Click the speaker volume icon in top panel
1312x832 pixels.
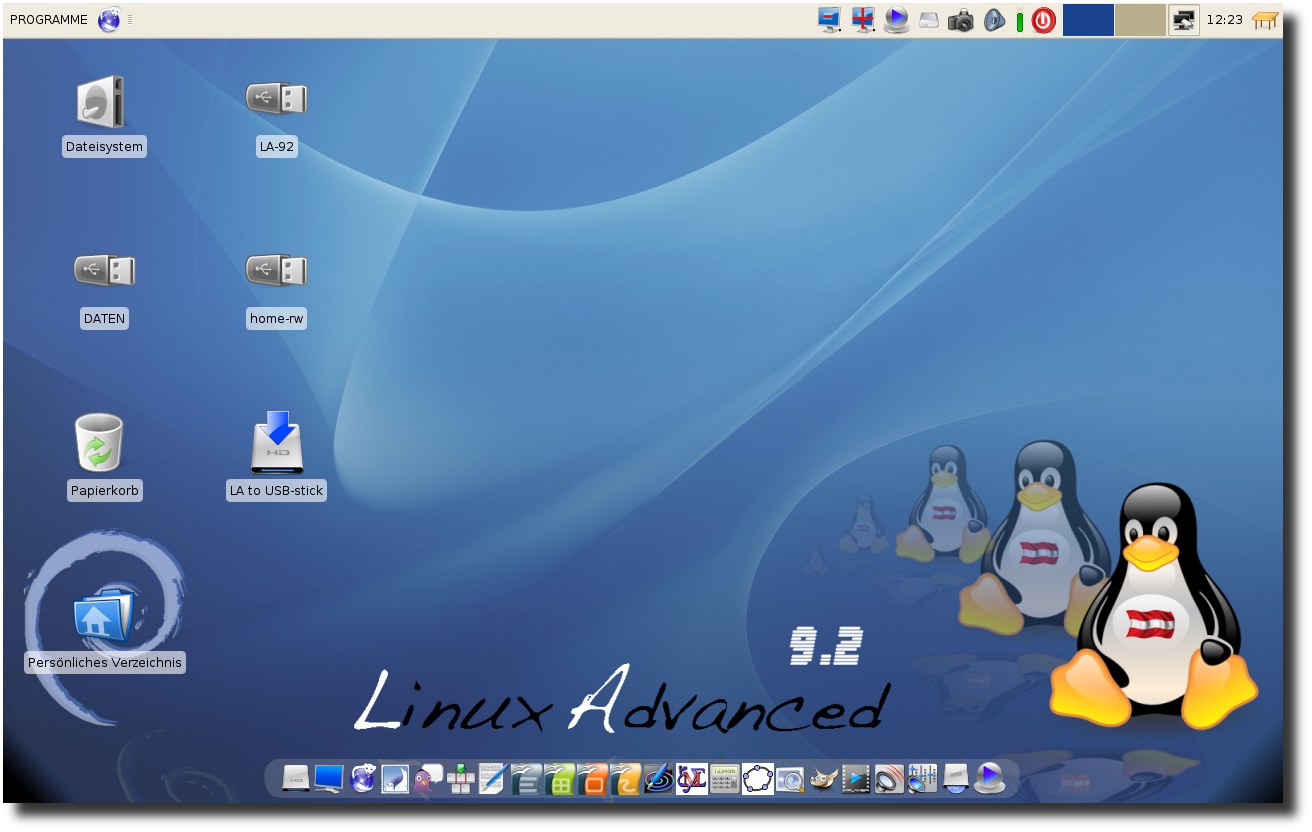994,20
